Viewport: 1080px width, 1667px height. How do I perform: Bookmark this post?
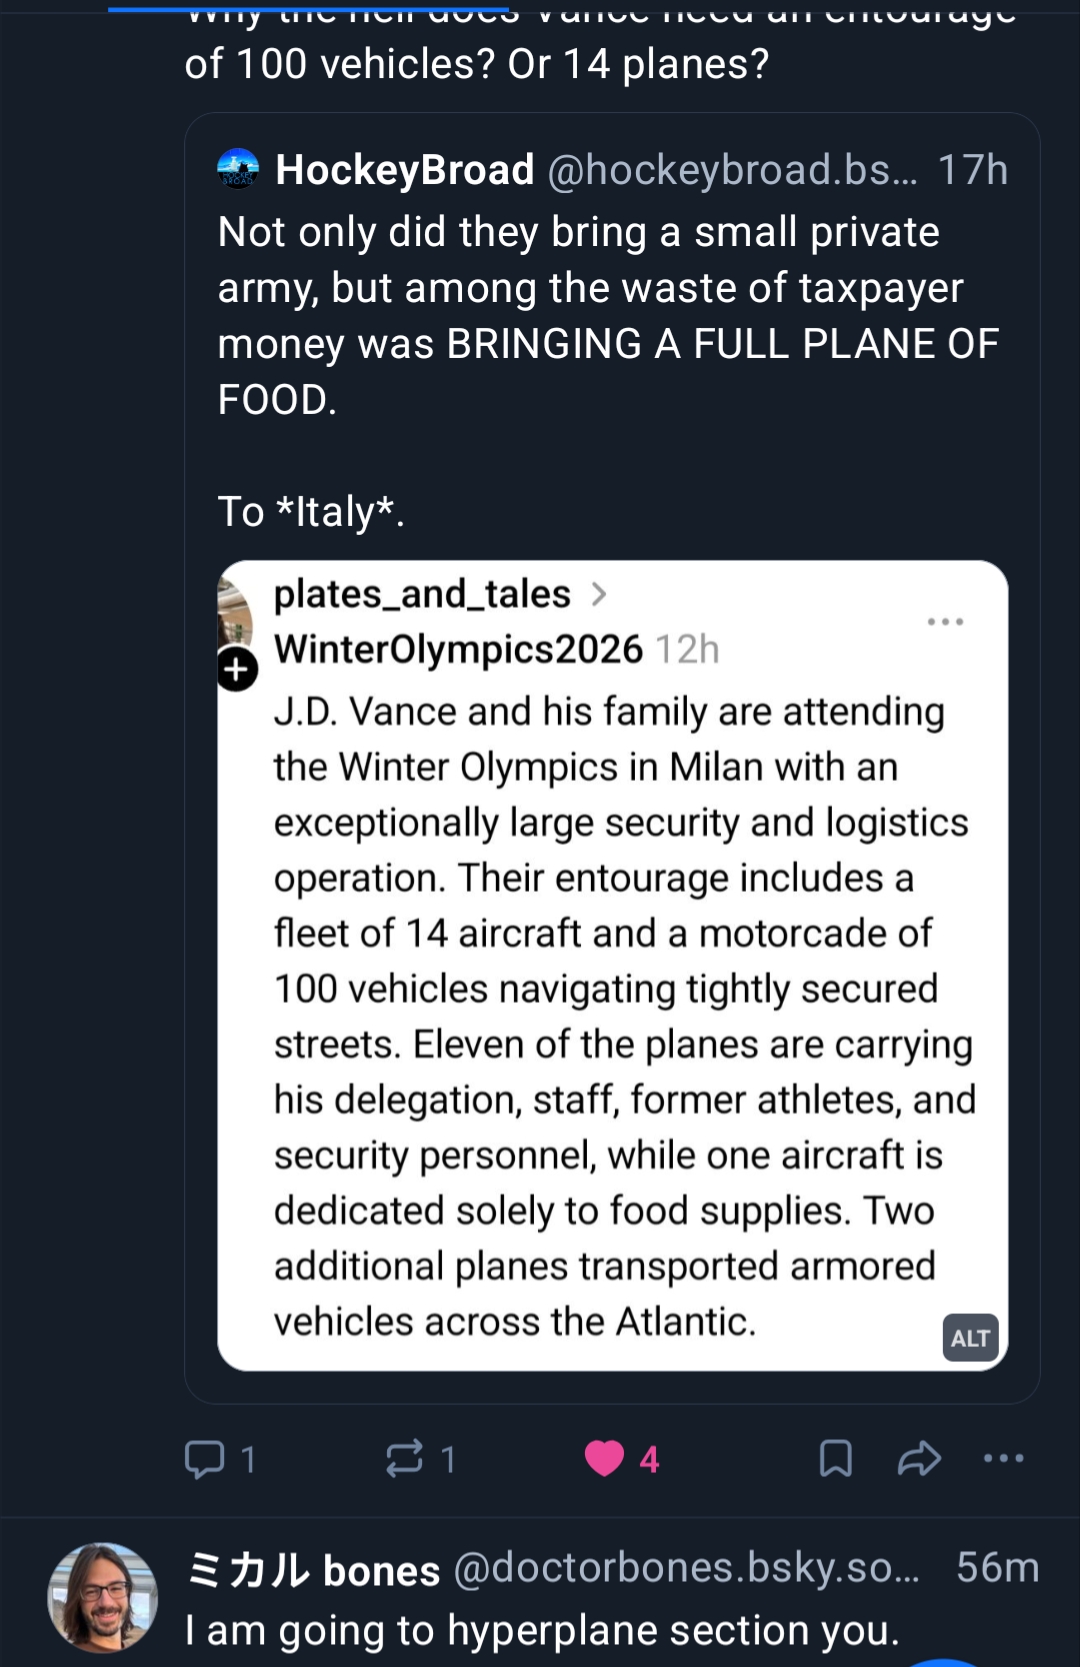point(835,1459)
